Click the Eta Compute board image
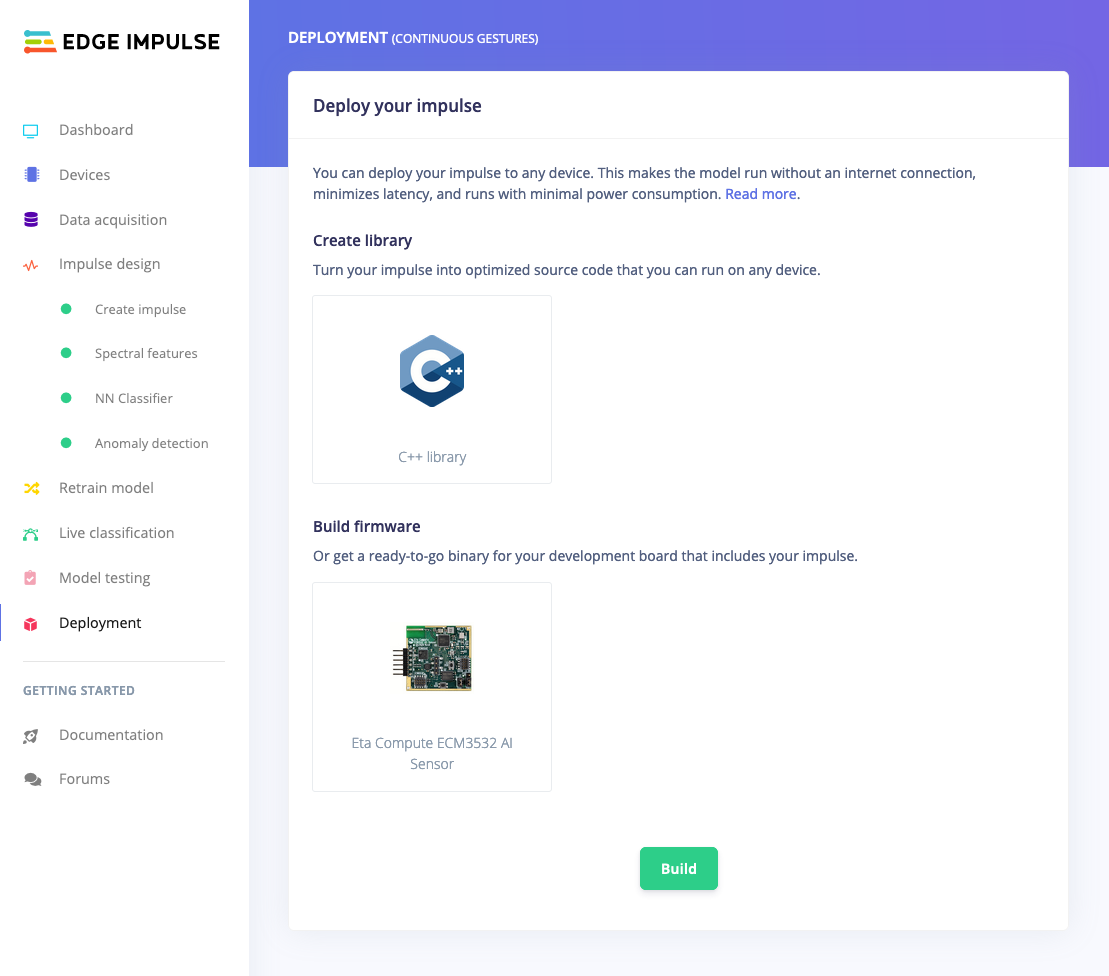The height and width of the screenshot is (976, 1109). click(432, 658)
